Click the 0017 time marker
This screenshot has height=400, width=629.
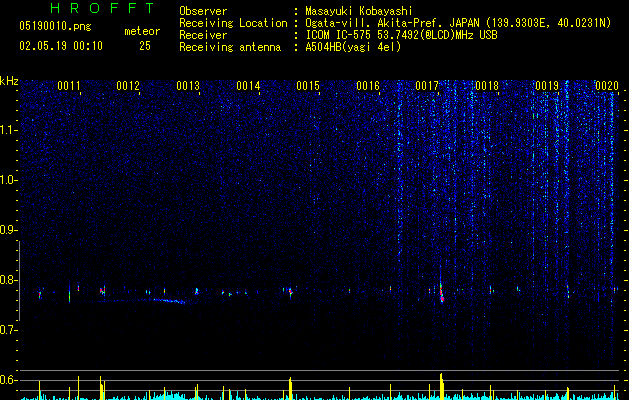[x=427, y=85]
